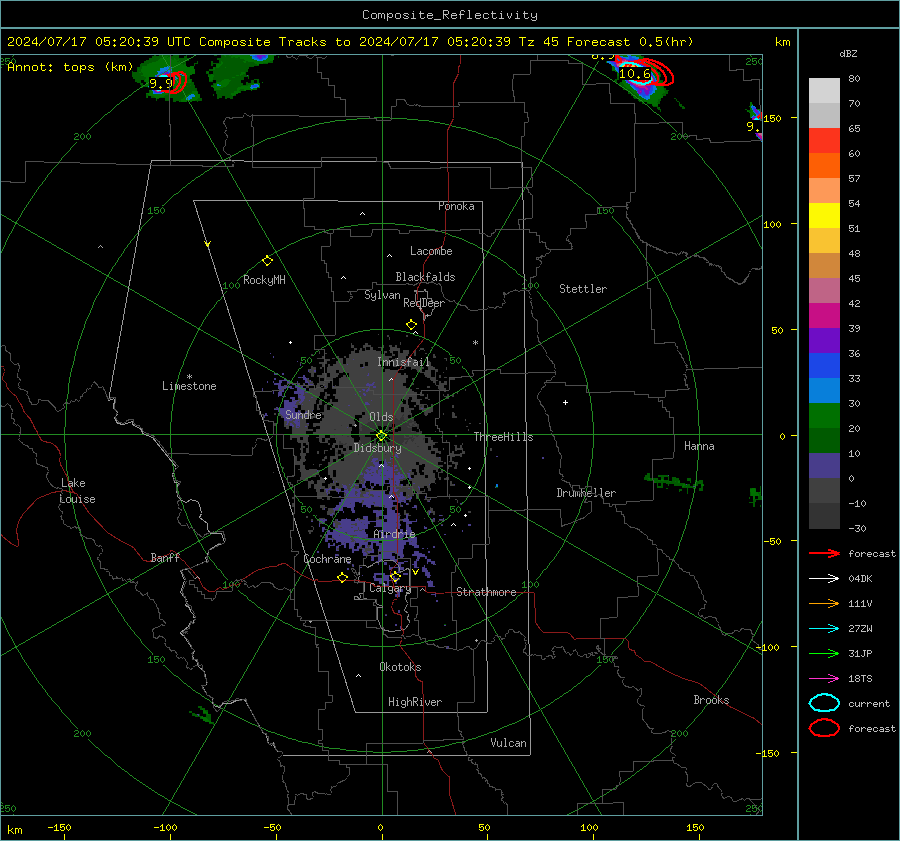Click the 'Annot: tops (km)' label

click(70, 67)
